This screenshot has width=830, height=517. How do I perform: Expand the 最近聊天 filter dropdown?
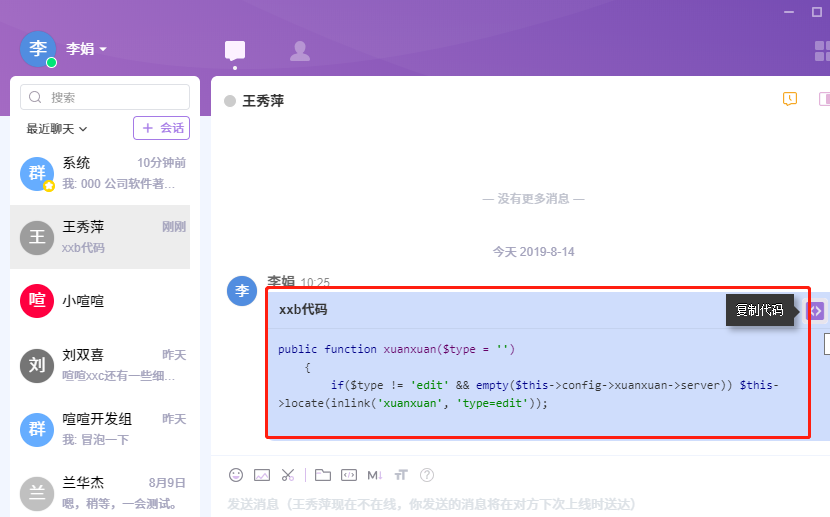pyautogui.click(x=57, y=129)
